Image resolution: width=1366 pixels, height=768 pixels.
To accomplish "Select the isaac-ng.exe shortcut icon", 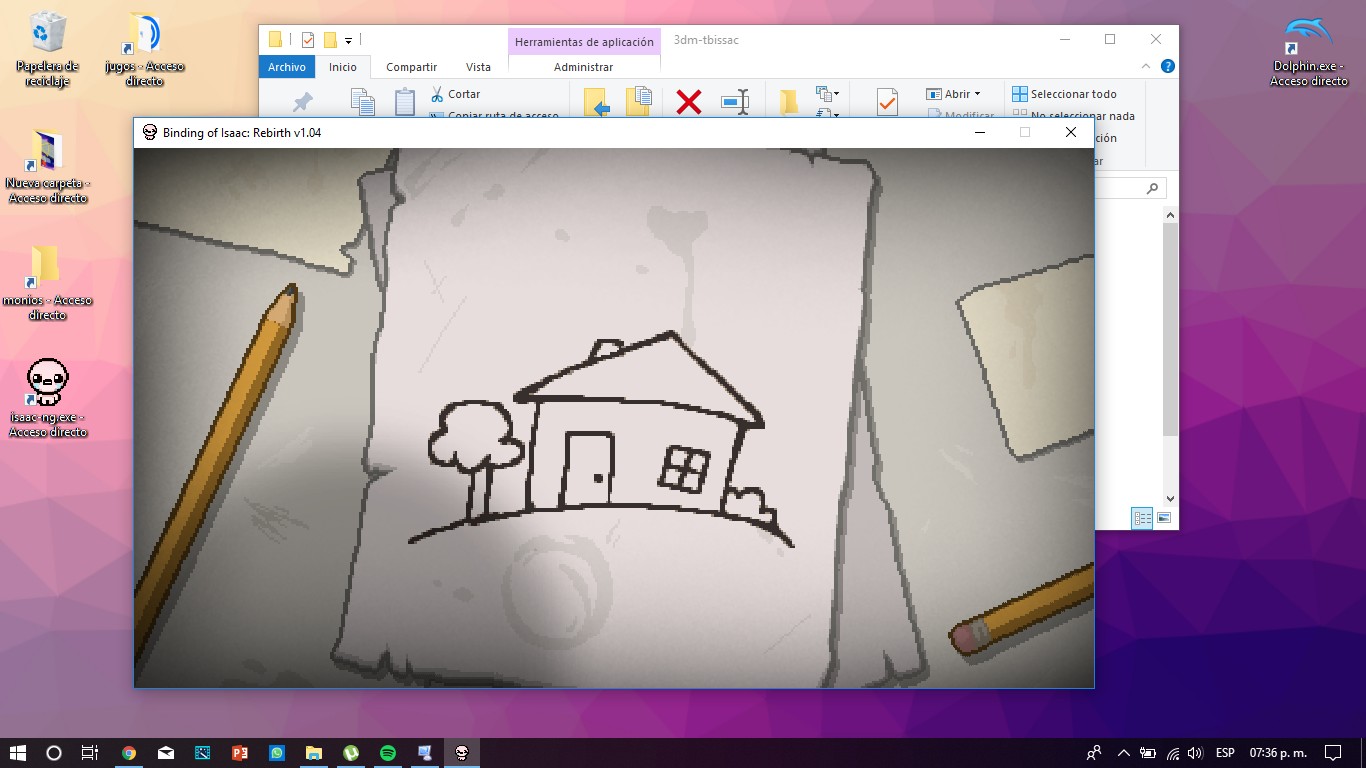I will pyautogui.click(x=47, y=398).
